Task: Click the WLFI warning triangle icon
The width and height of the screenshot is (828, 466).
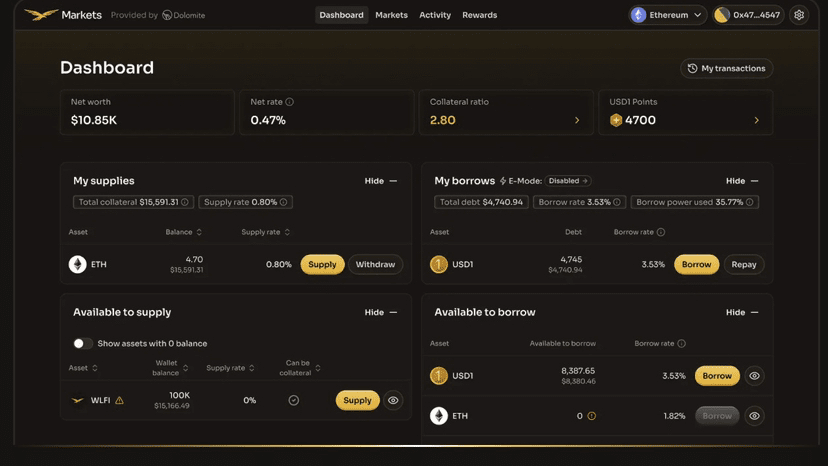Action: (119, 400)
